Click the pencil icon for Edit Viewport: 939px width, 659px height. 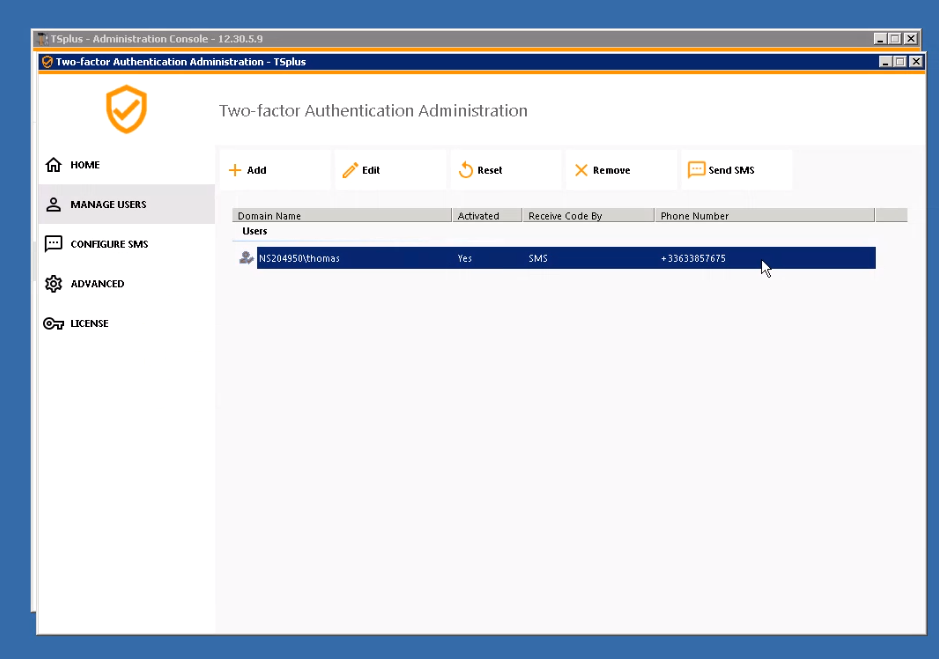tap(350, 170)
